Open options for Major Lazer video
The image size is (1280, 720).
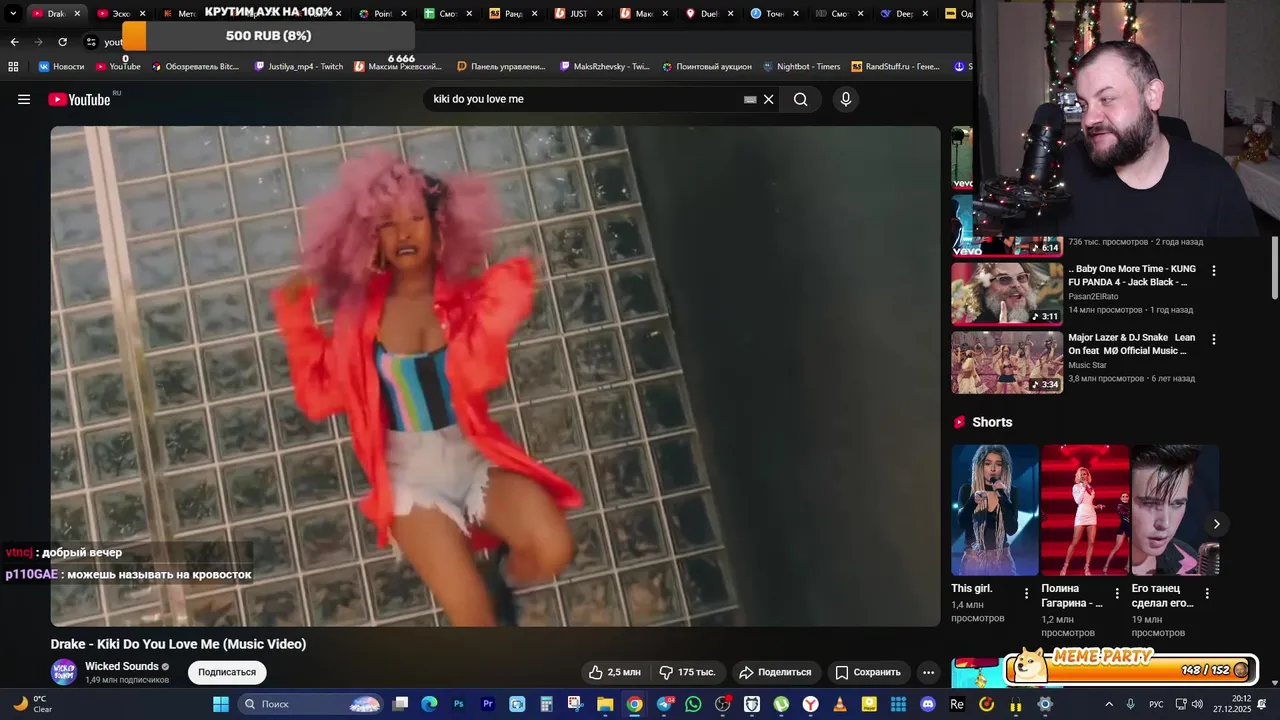(1214, 340)
